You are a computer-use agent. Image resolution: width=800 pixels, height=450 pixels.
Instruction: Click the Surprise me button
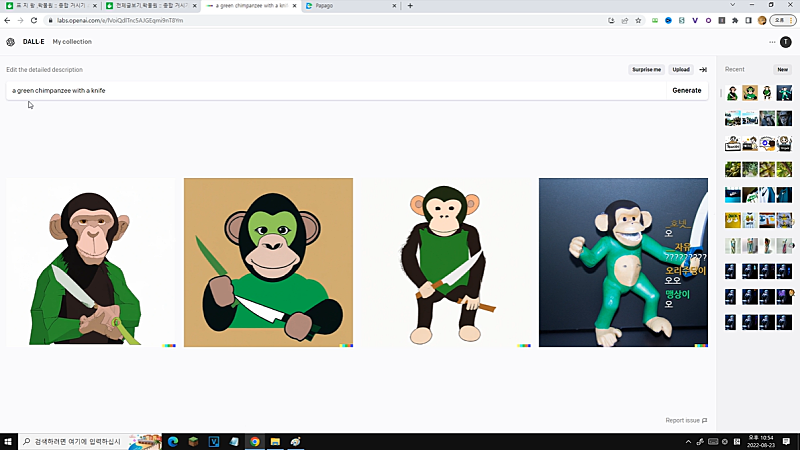(646, 70)
